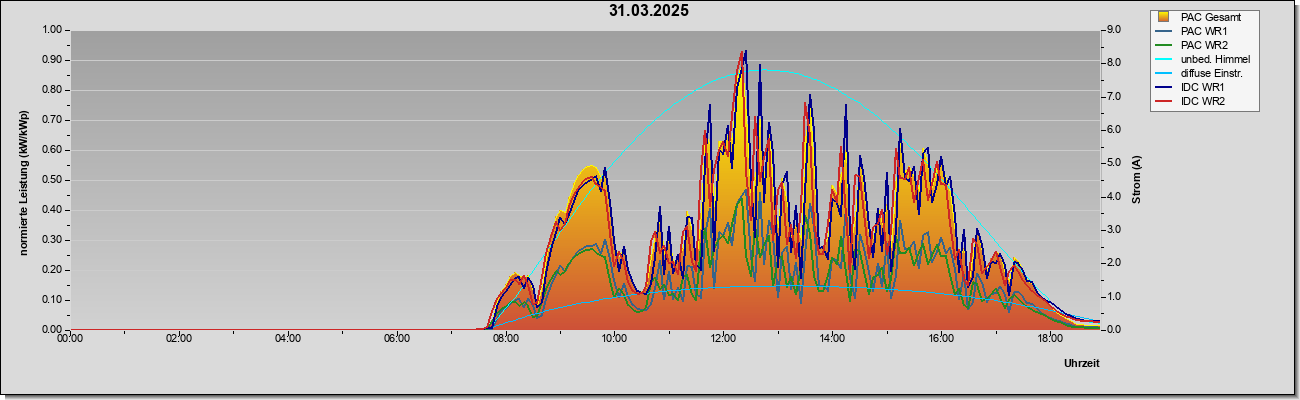Click the 18:00 time axis label
The height and width of the screenshot is (400, 1300).
click(1050, 339)
